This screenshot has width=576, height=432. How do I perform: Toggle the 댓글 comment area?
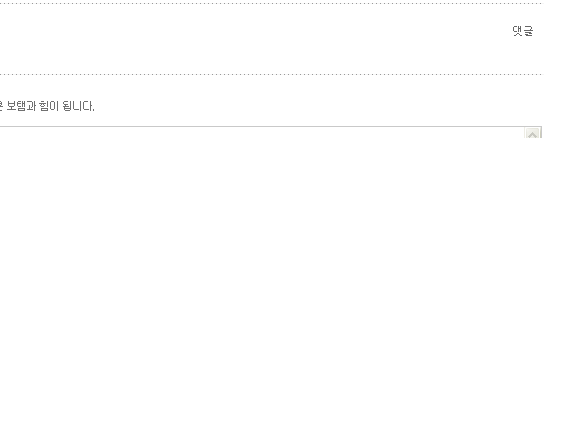click(x=522, y=31)
